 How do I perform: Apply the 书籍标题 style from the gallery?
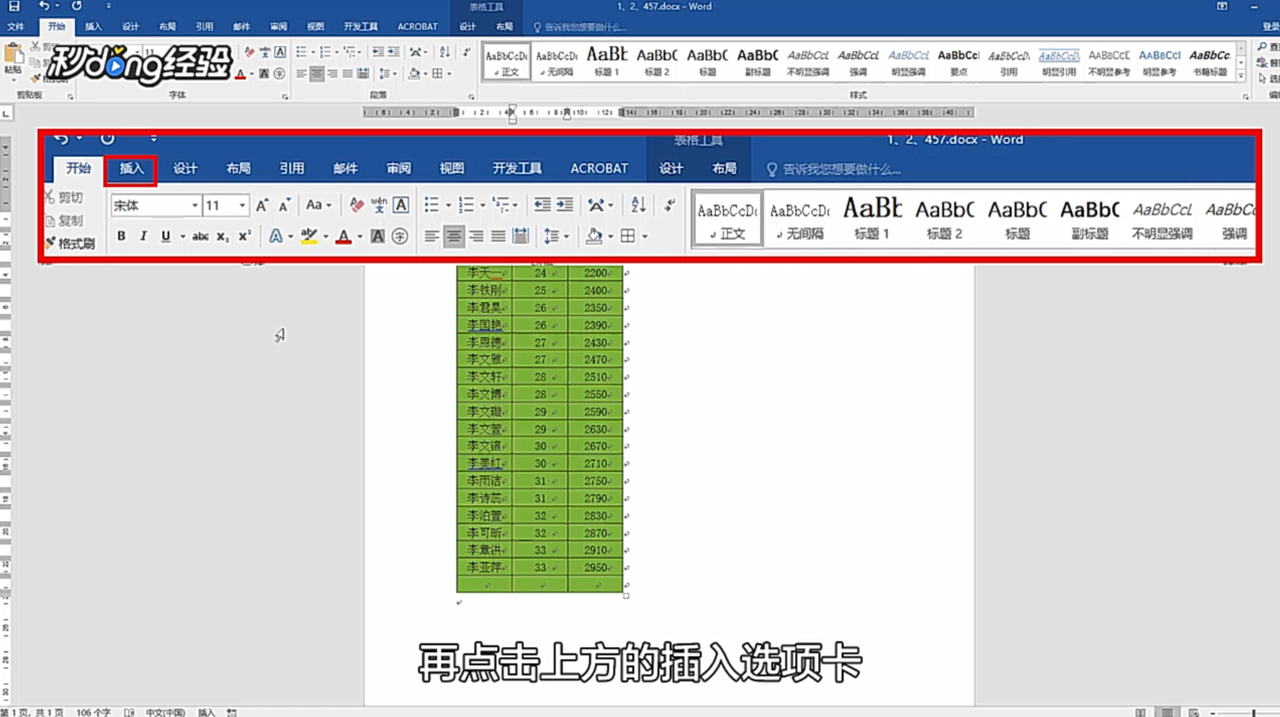point(1211,62)
